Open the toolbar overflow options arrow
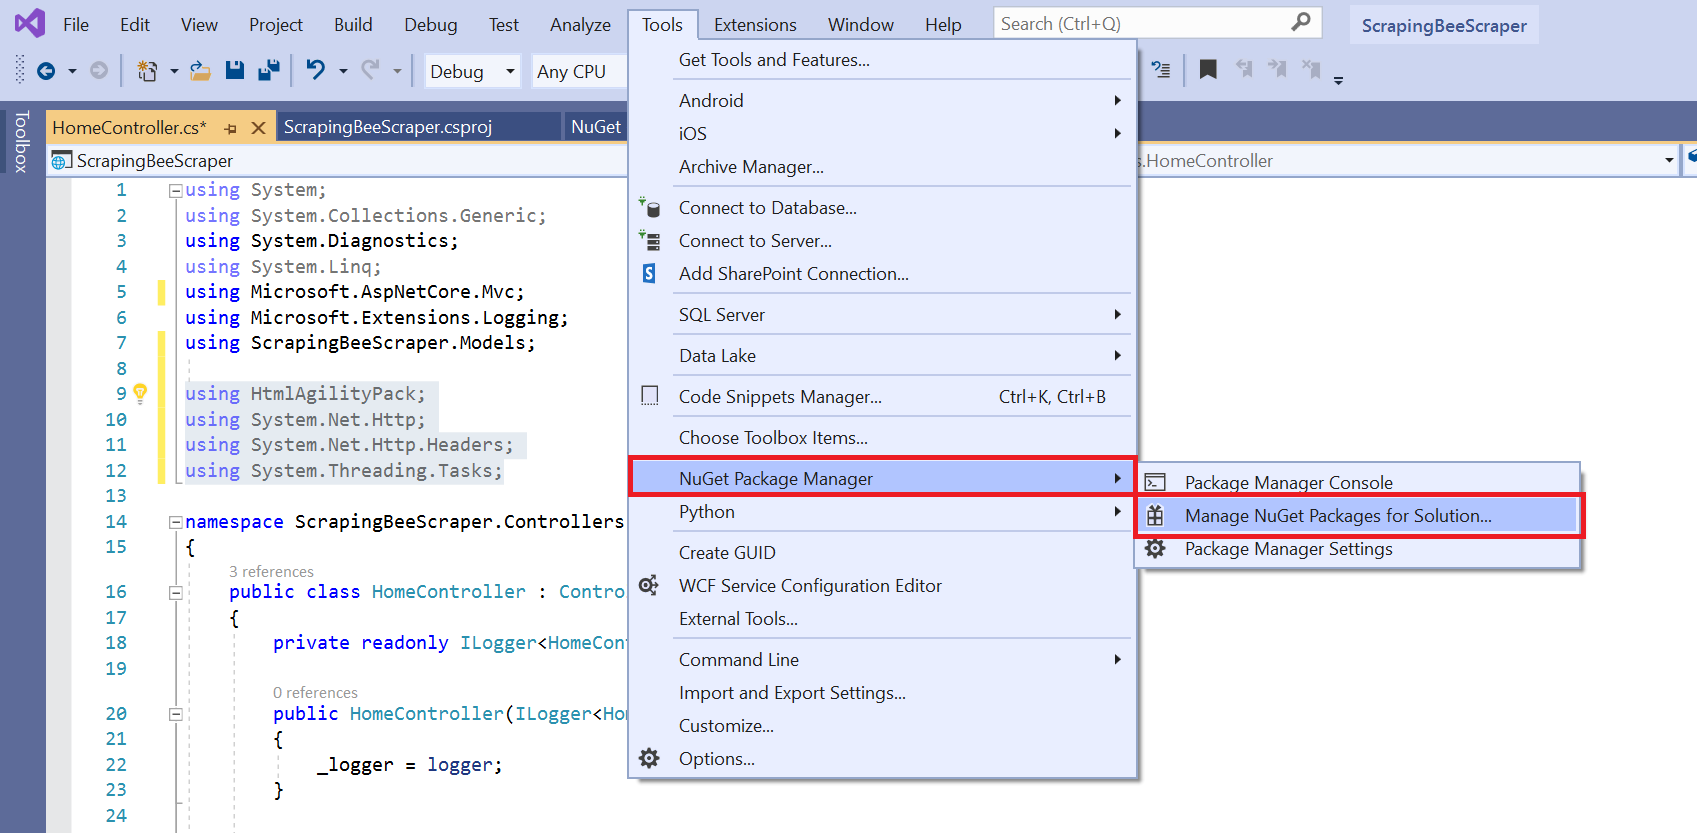Image resolution: width=1697 pixels, height=833 pixels. point(1338,79)
